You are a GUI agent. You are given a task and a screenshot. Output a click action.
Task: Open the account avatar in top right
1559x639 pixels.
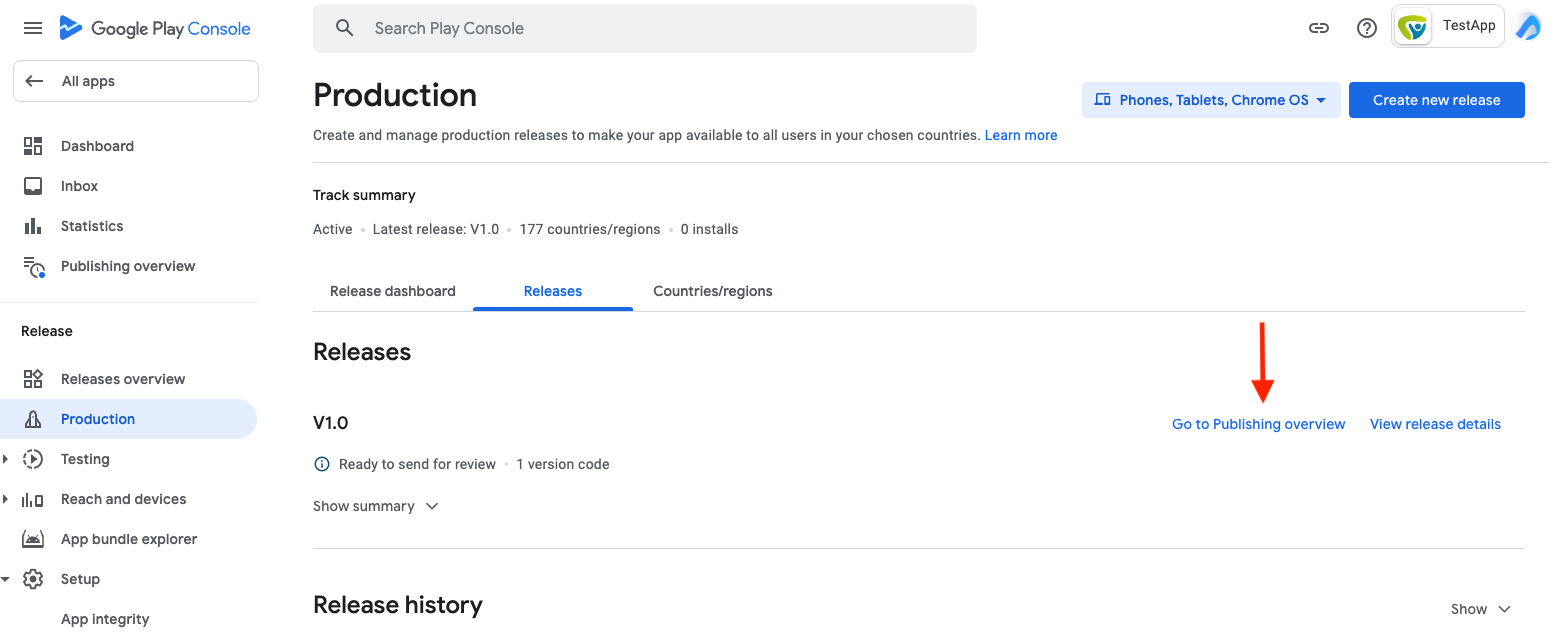pos(1528,27)
